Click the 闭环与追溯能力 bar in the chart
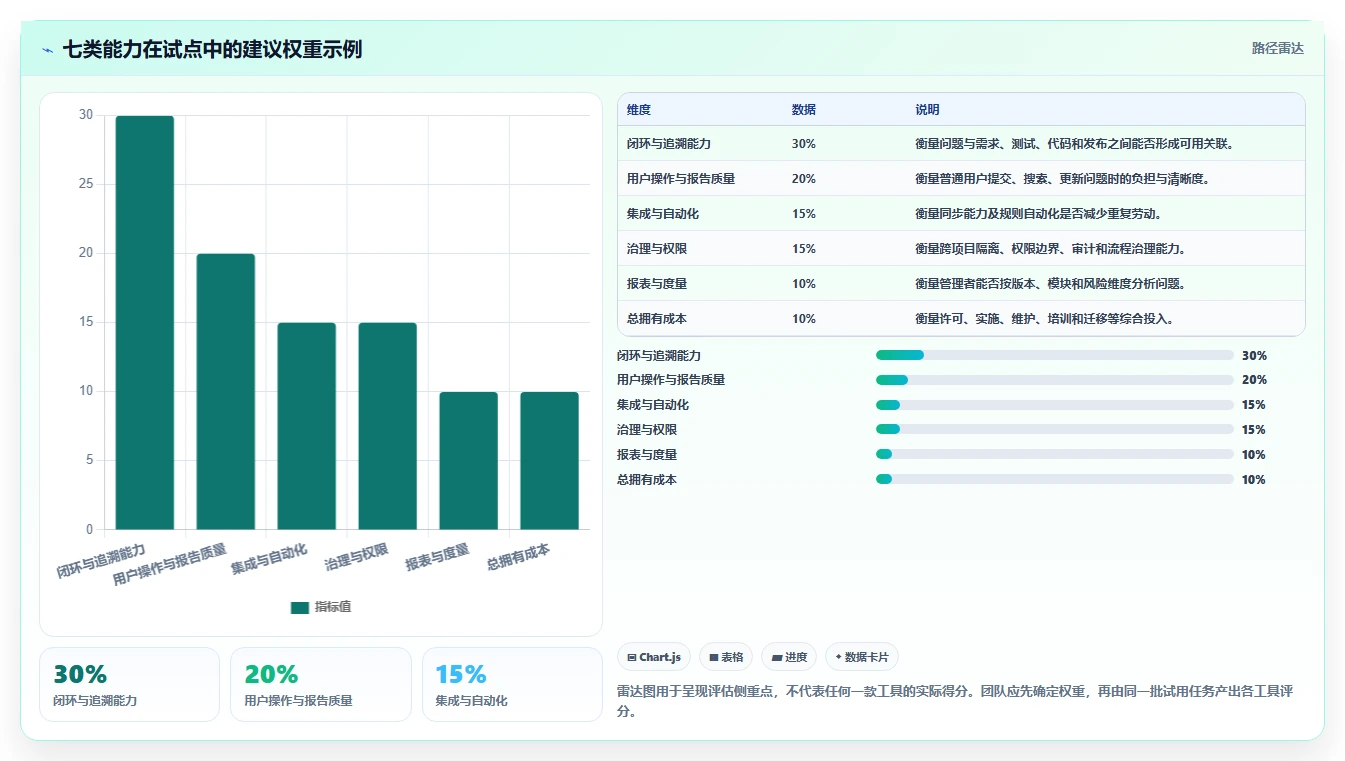Image resolution: width=1345 pixels, height=761 pixels. tap(145, 322)
